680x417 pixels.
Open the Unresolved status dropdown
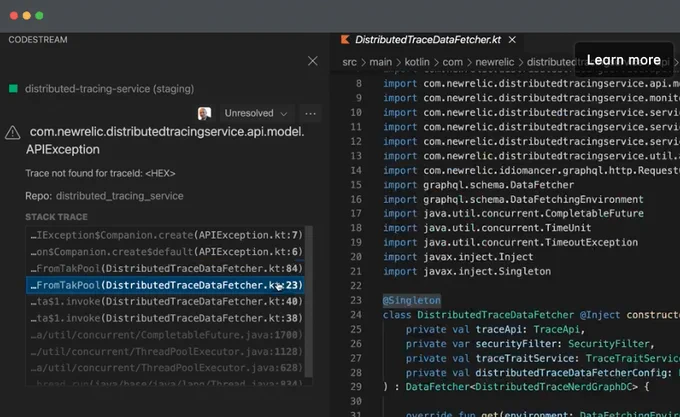255,114
